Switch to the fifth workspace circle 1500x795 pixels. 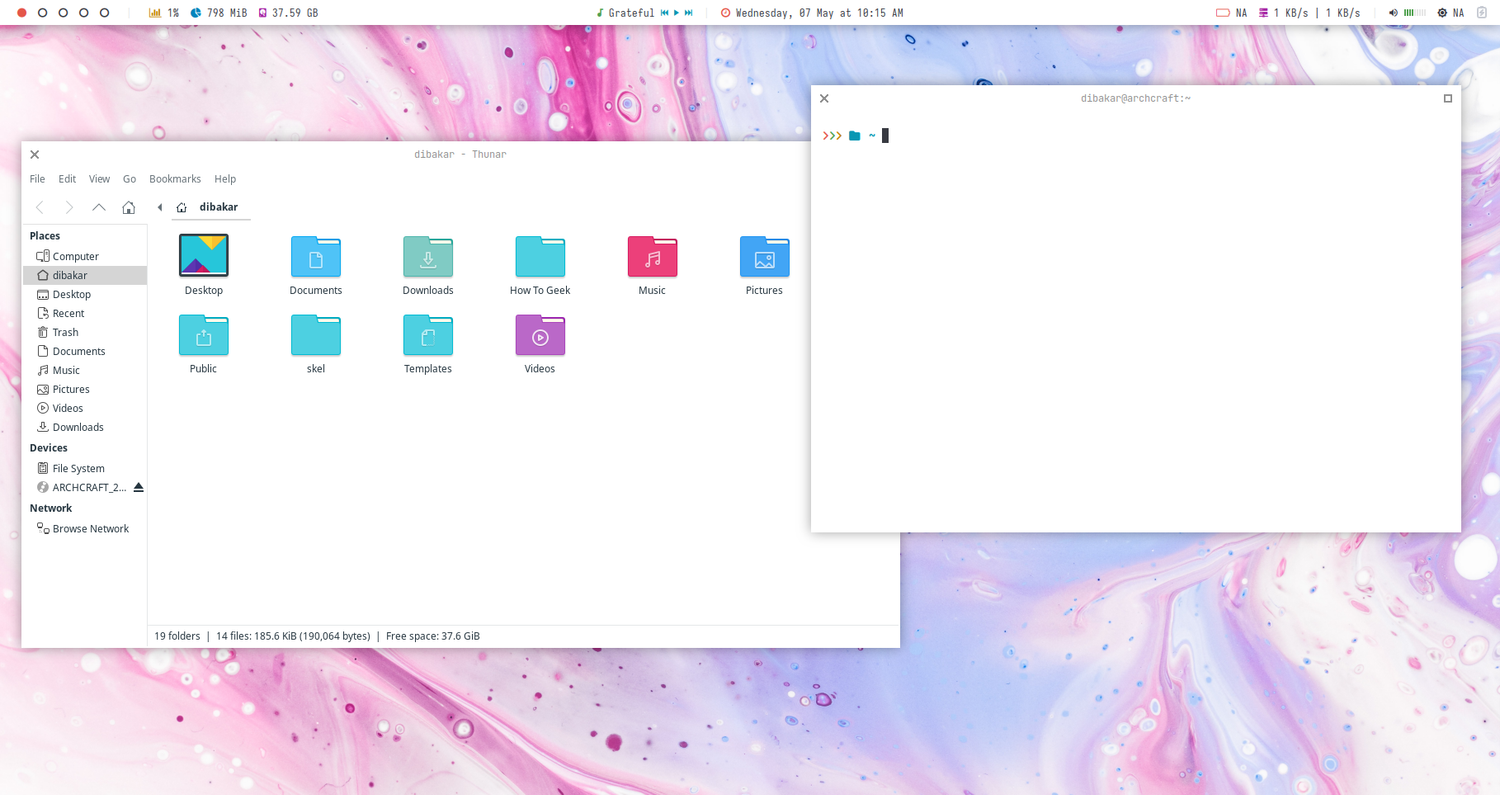click(104, 13)
